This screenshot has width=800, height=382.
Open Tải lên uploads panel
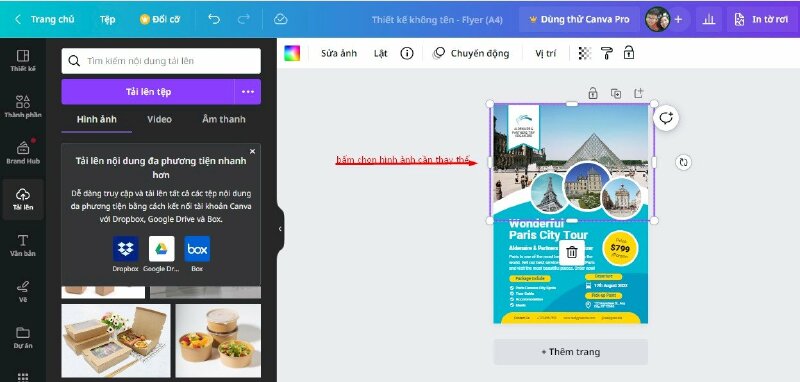click(22, 199)
